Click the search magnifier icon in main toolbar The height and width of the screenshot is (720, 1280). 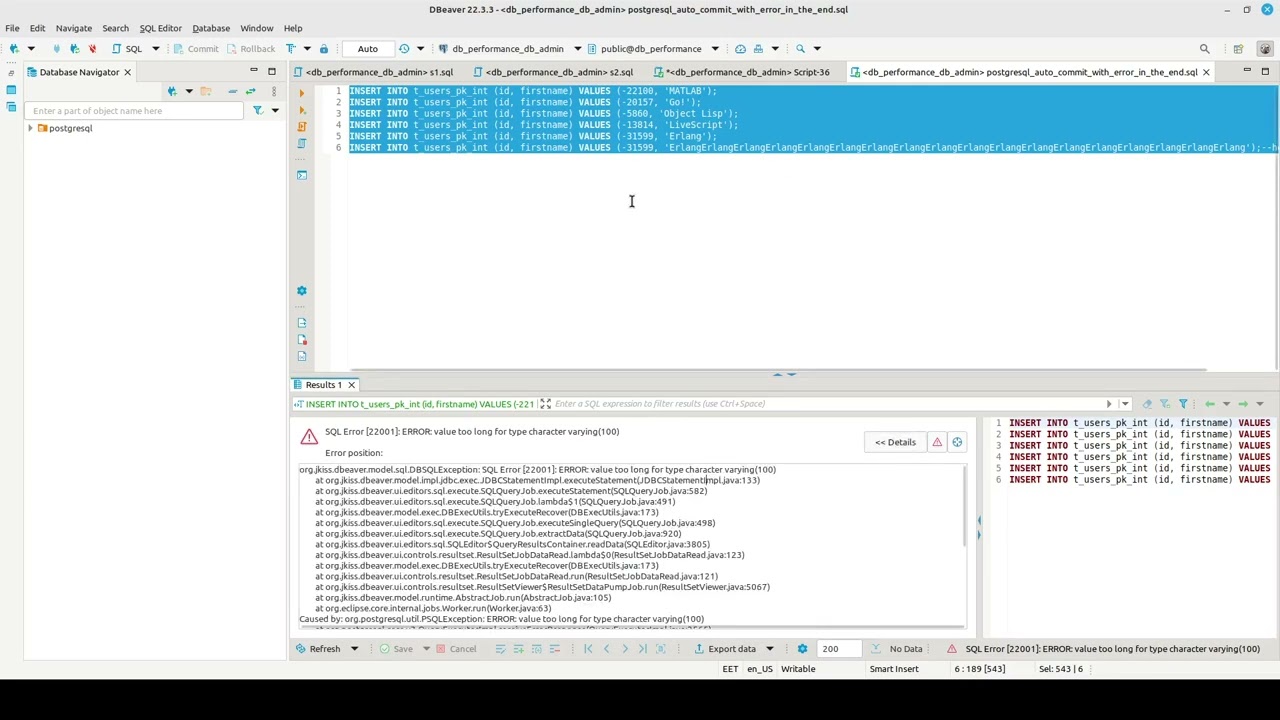pyautogui.click(x=800, y=48)
